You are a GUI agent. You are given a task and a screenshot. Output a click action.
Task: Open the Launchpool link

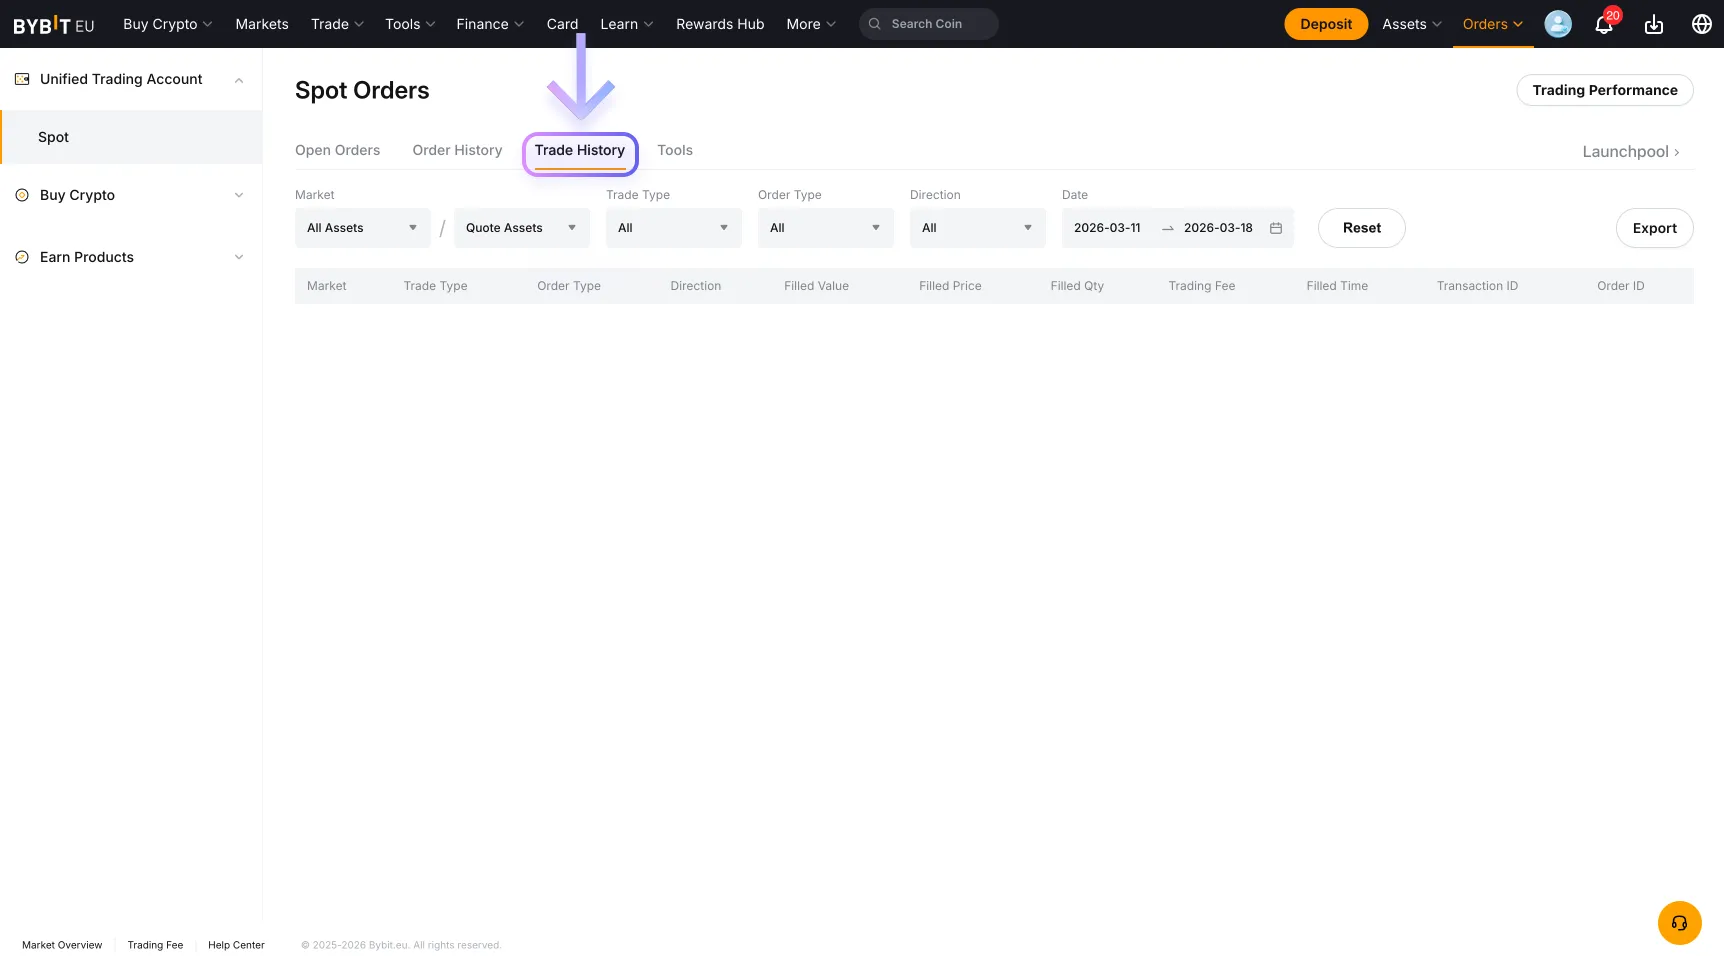1630,151
